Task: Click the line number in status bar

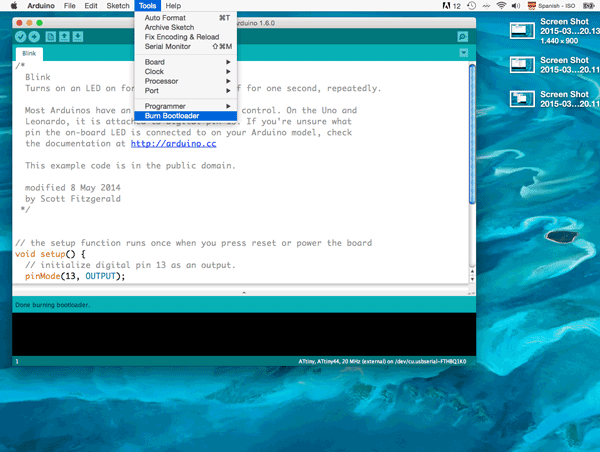Action: (x=17, y=361)
